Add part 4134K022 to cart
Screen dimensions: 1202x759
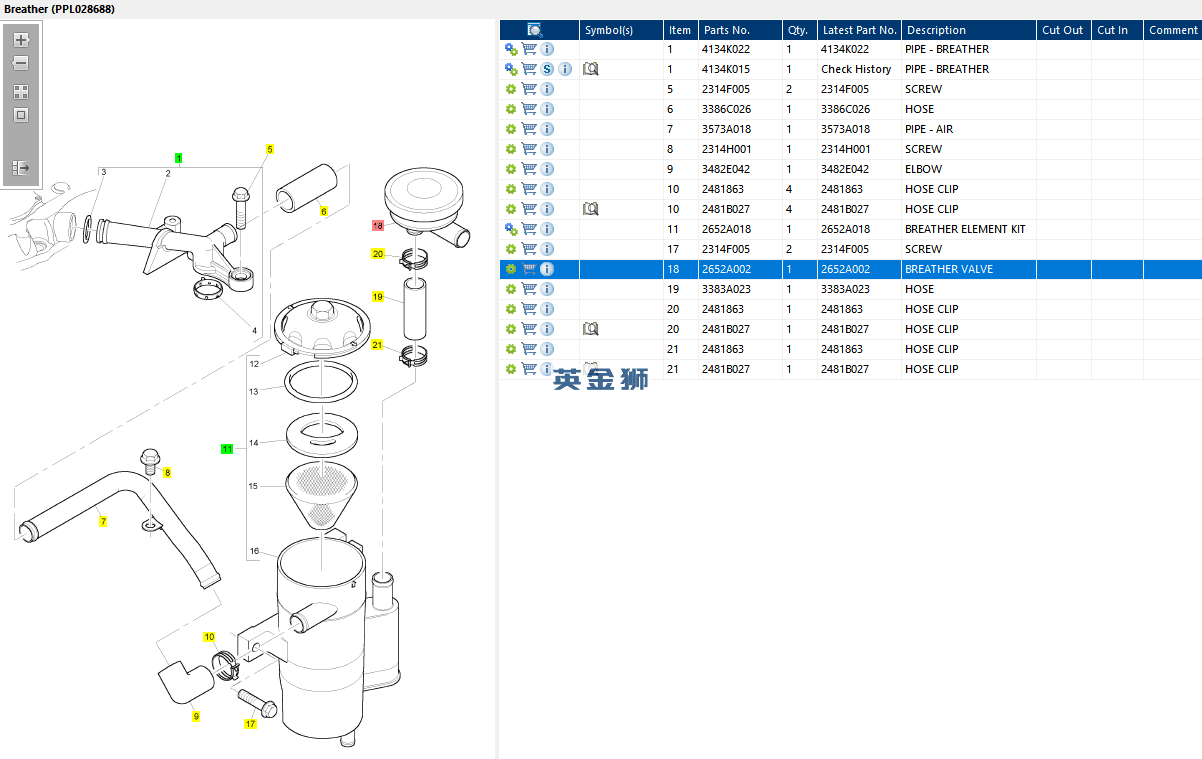(x=529, y=49)
